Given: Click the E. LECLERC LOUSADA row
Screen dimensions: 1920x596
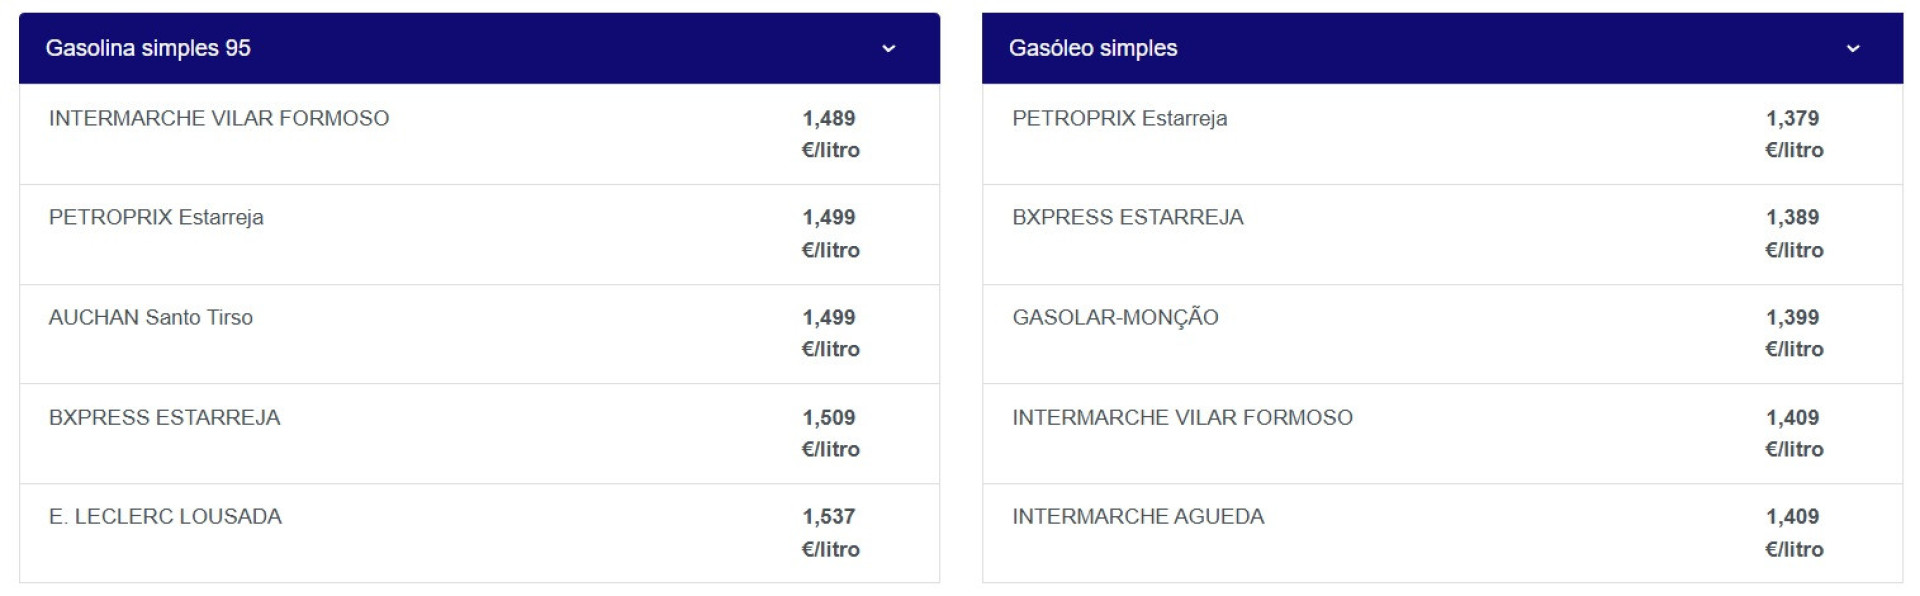Looking at the screenshot, I should coord(165,516).
